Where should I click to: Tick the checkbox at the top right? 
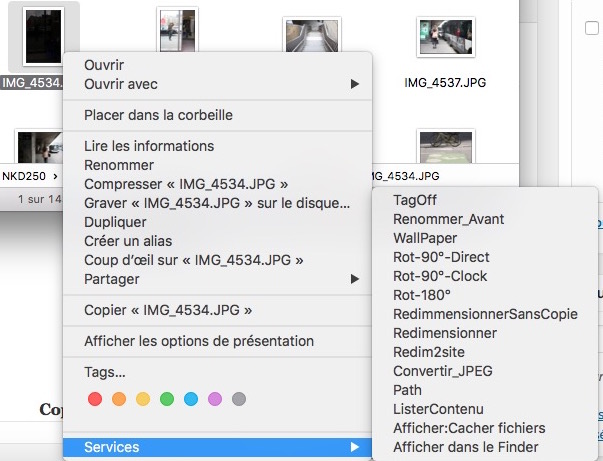[592, 28]
